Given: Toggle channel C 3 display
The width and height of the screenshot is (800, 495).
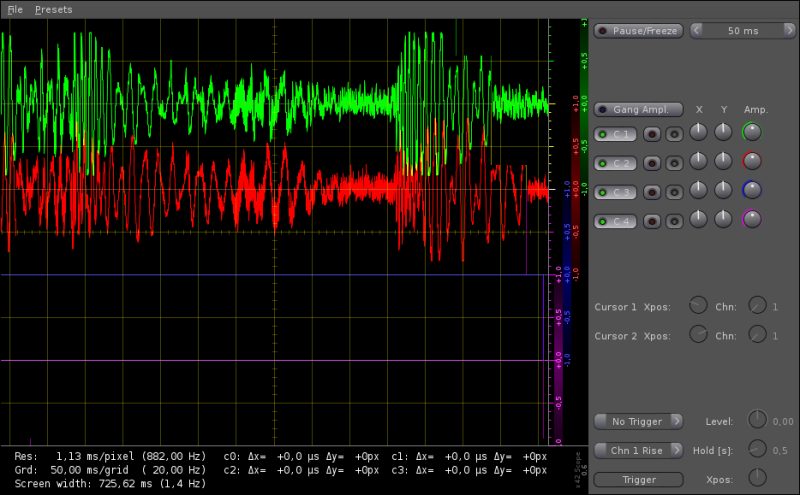Looking at the screenshot, I should (x=615, y=191).
